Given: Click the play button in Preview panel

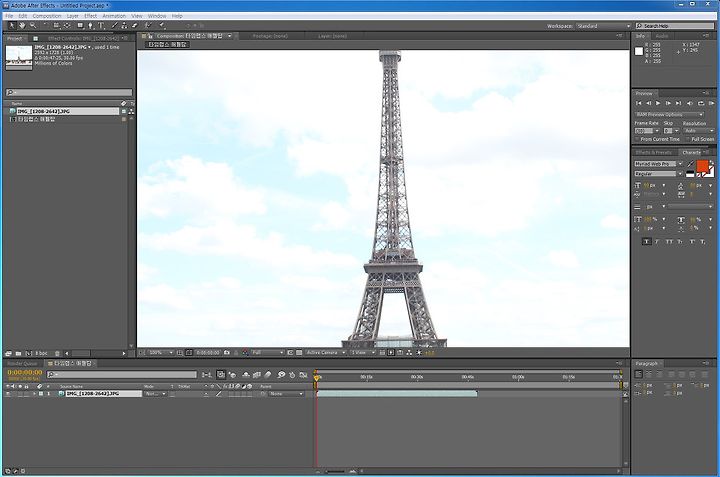Looking at the screenshot, I should click(x=658, y=104).
